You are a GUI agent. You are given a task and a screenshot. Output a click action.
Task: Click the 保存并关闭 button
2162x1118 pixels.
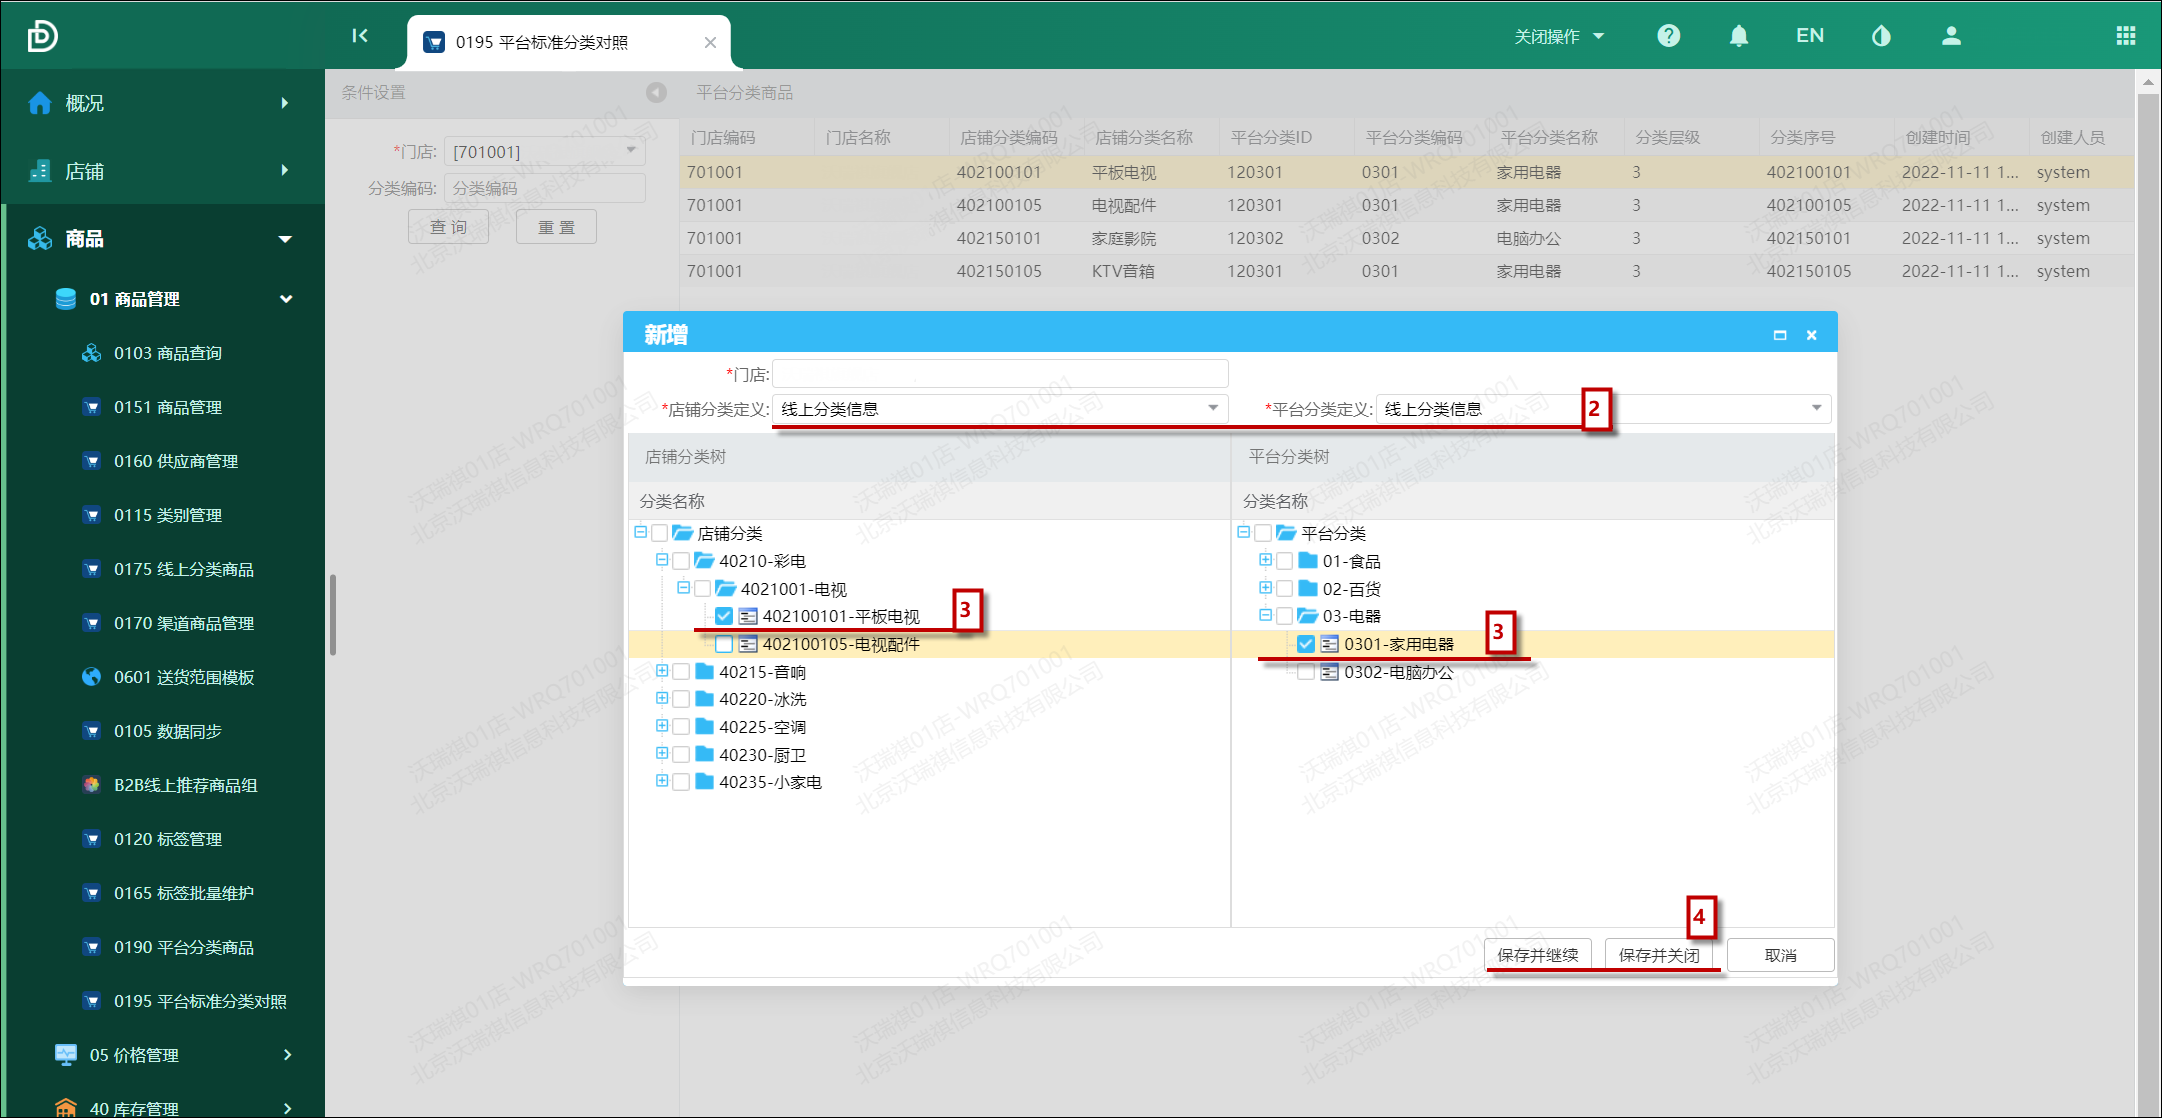(x=1659, y=955)
